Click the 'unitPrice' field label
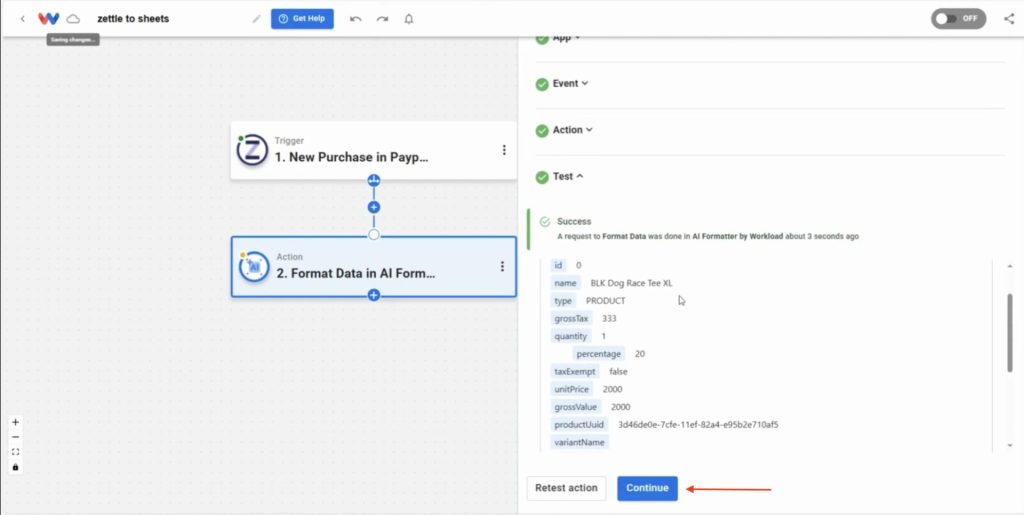1024x515 pixels. point(572,389)
